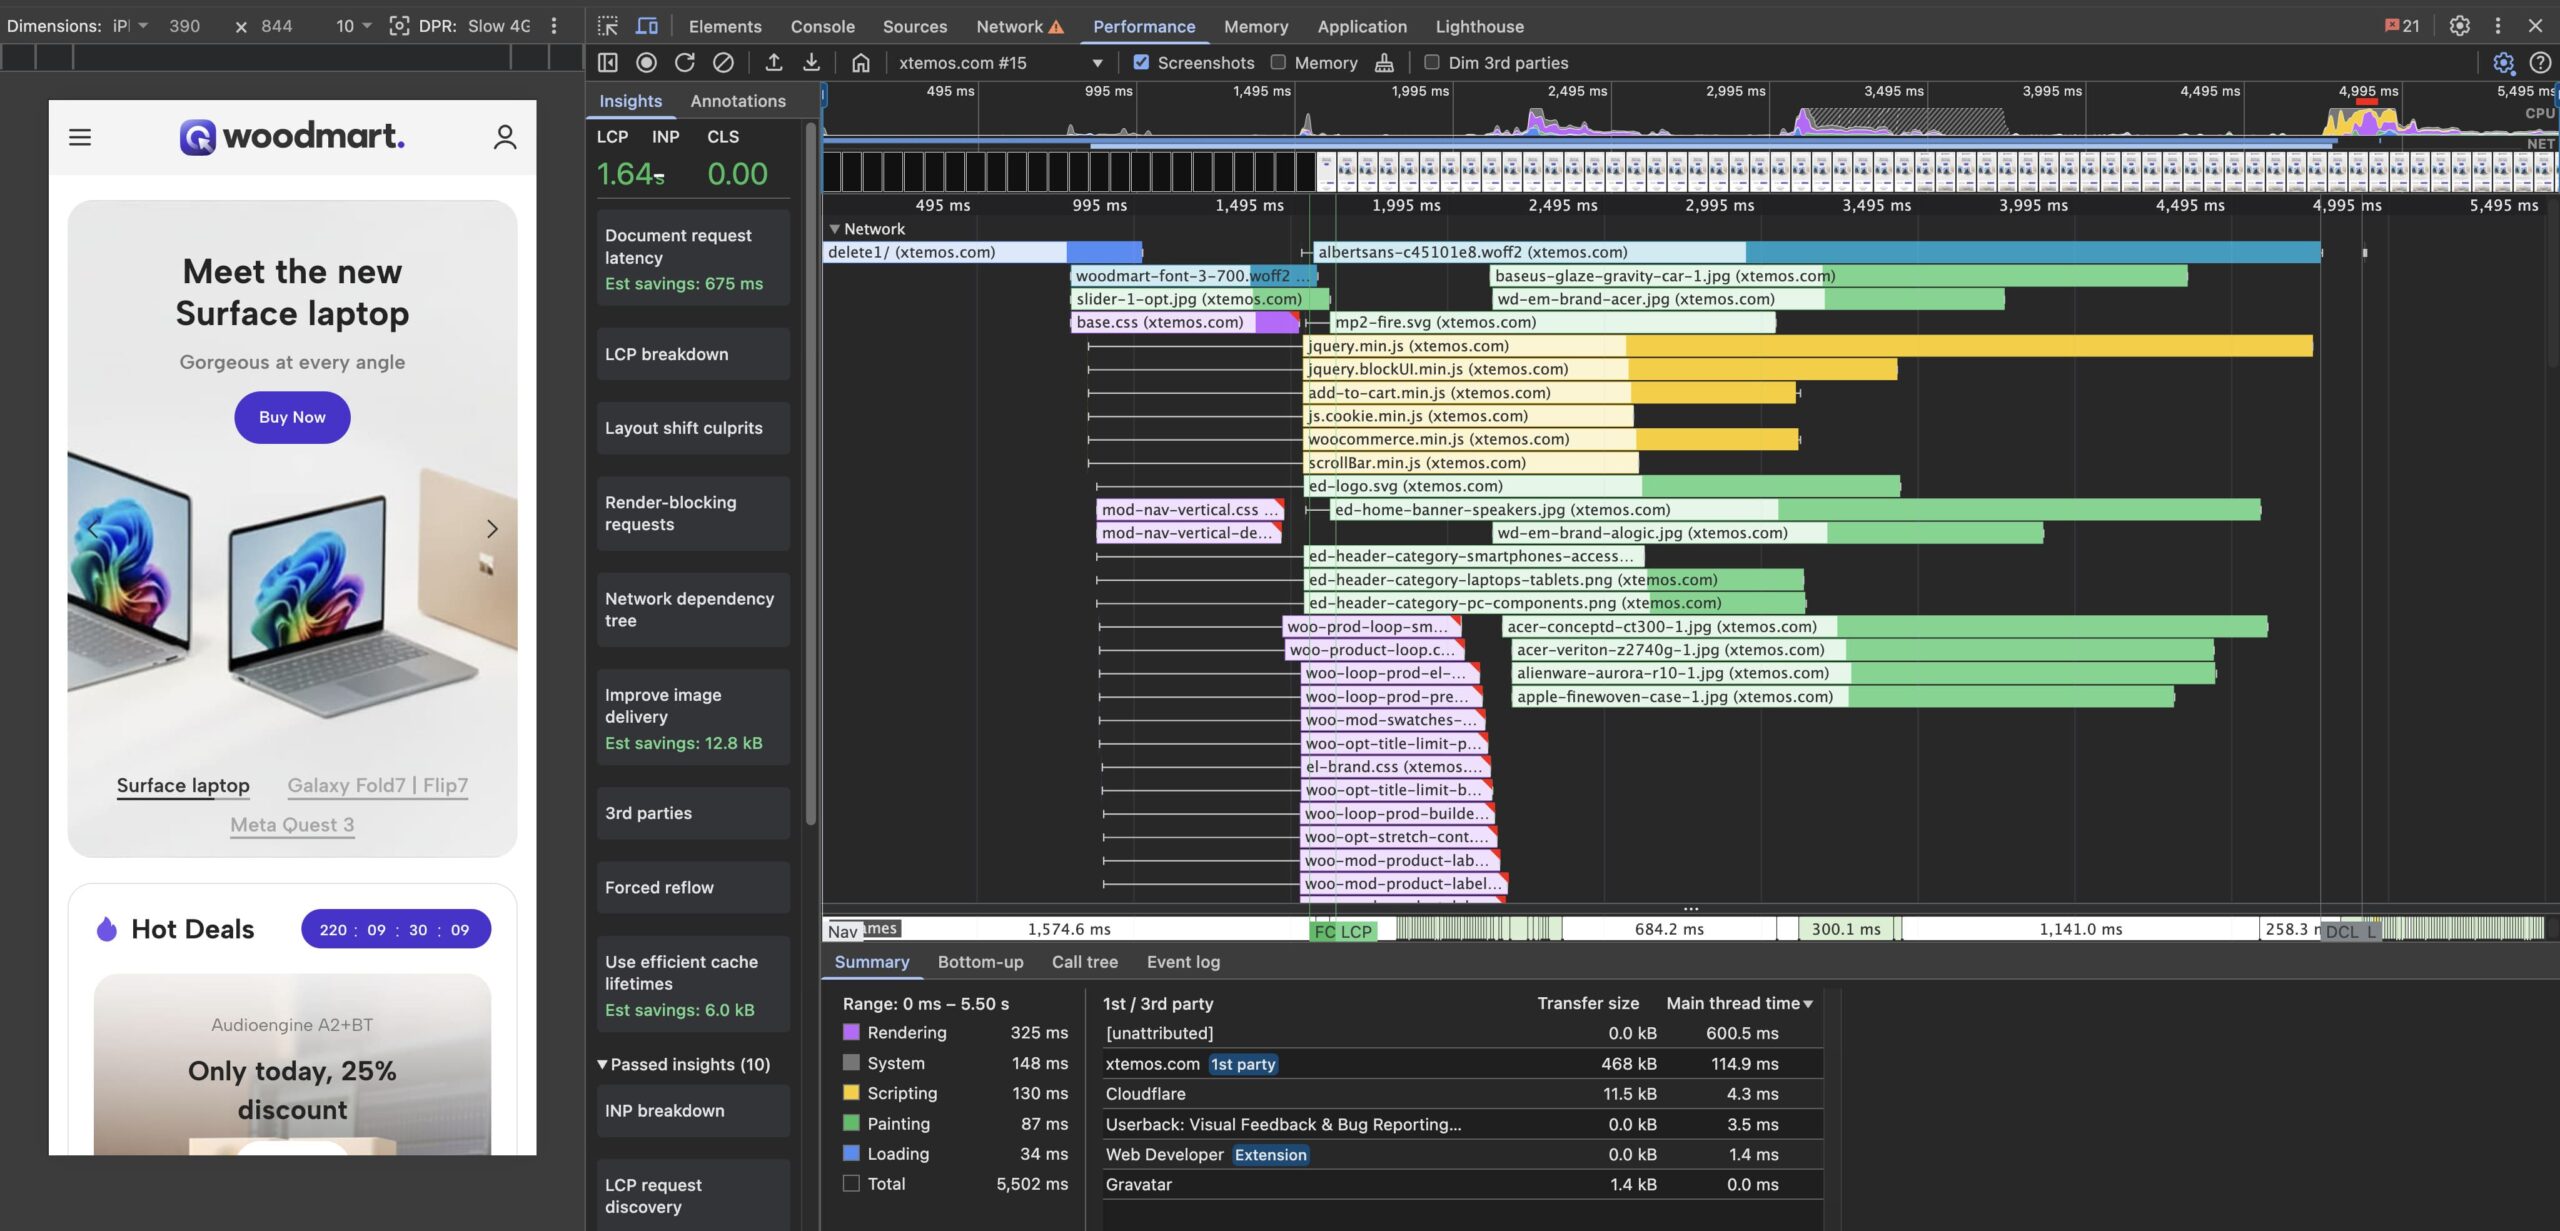Open the DevTools settings gear icon
Image resolution: width=2560 pixels, height=1231 pixels.
(2459, 26)
